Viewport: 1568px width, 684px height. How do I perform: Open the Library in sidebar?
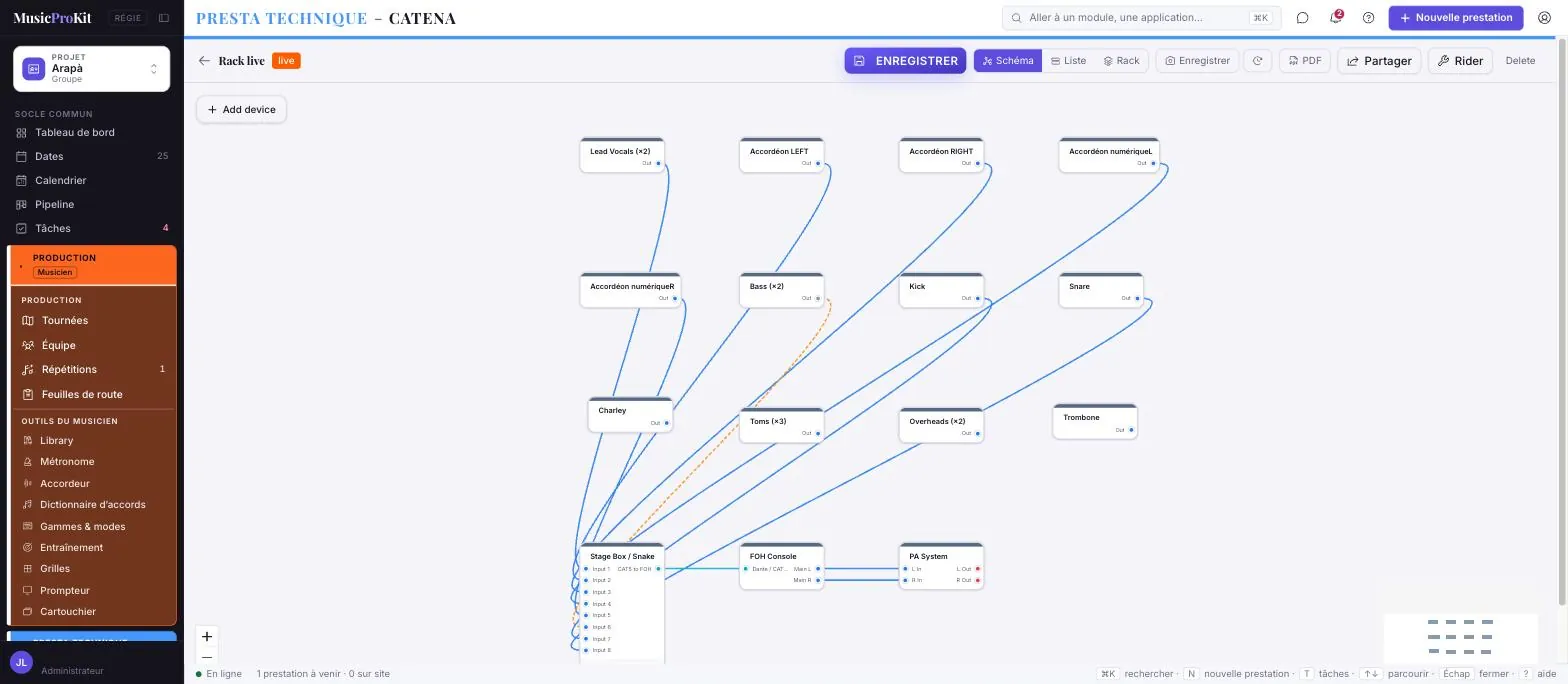(92, 441)
